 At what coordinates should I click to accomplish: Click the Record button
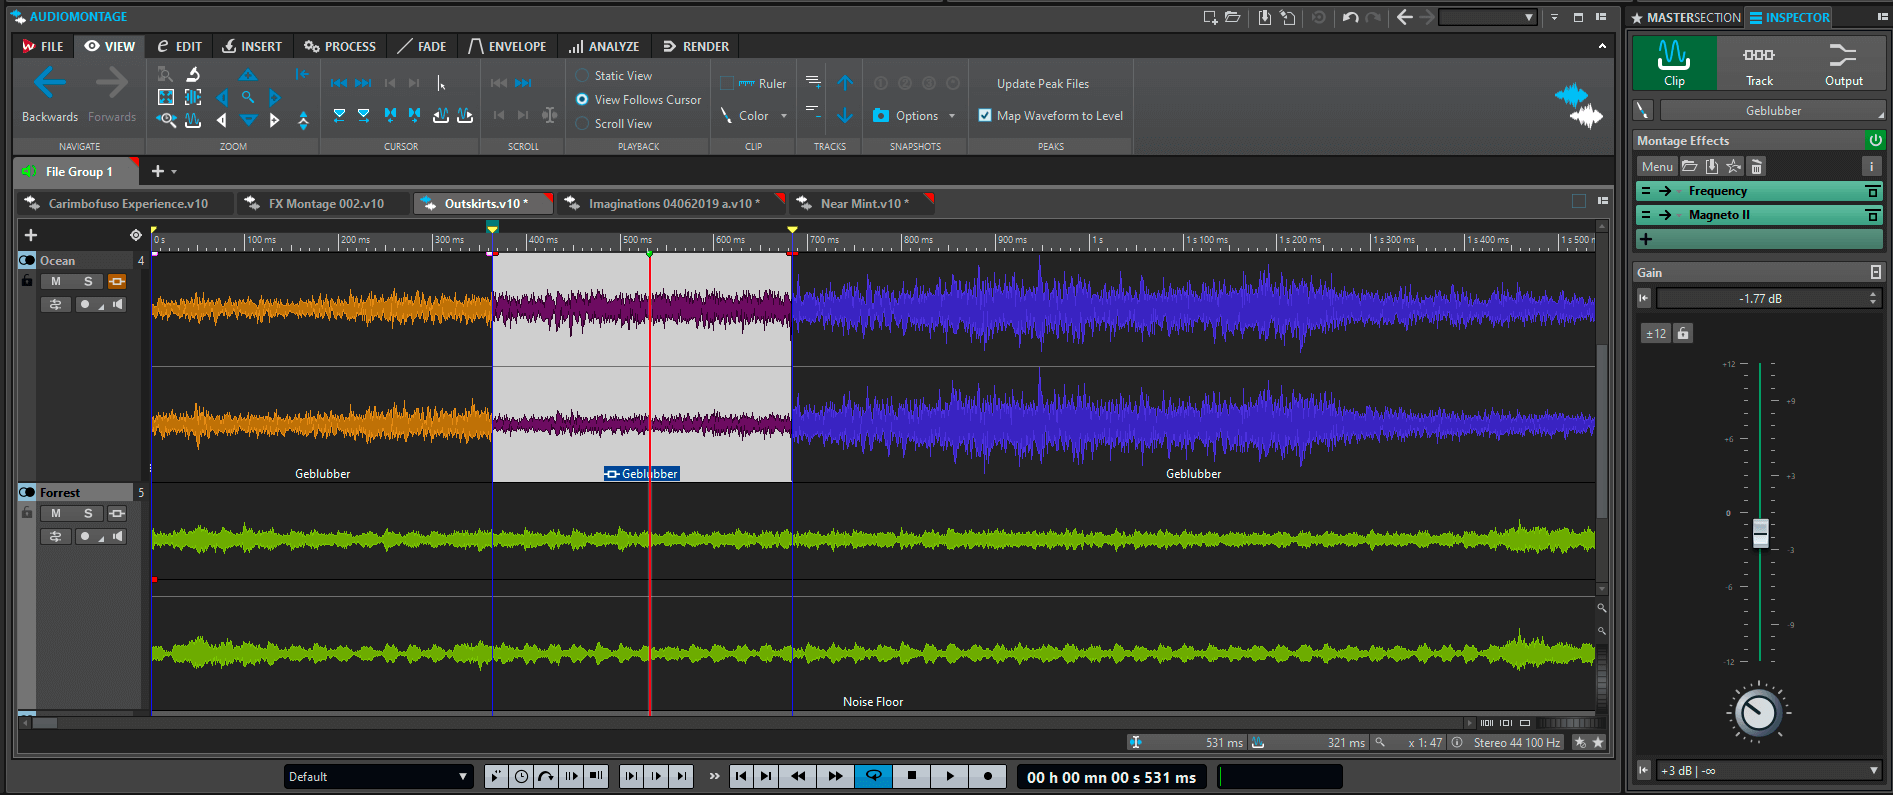(987, 776)
